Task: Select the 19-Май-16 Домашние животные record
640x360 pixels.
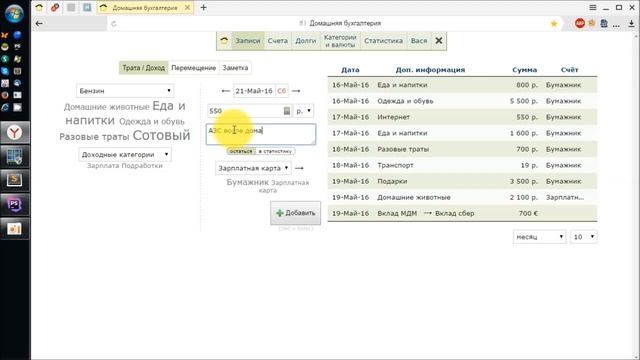Action: tap(462, 197)
